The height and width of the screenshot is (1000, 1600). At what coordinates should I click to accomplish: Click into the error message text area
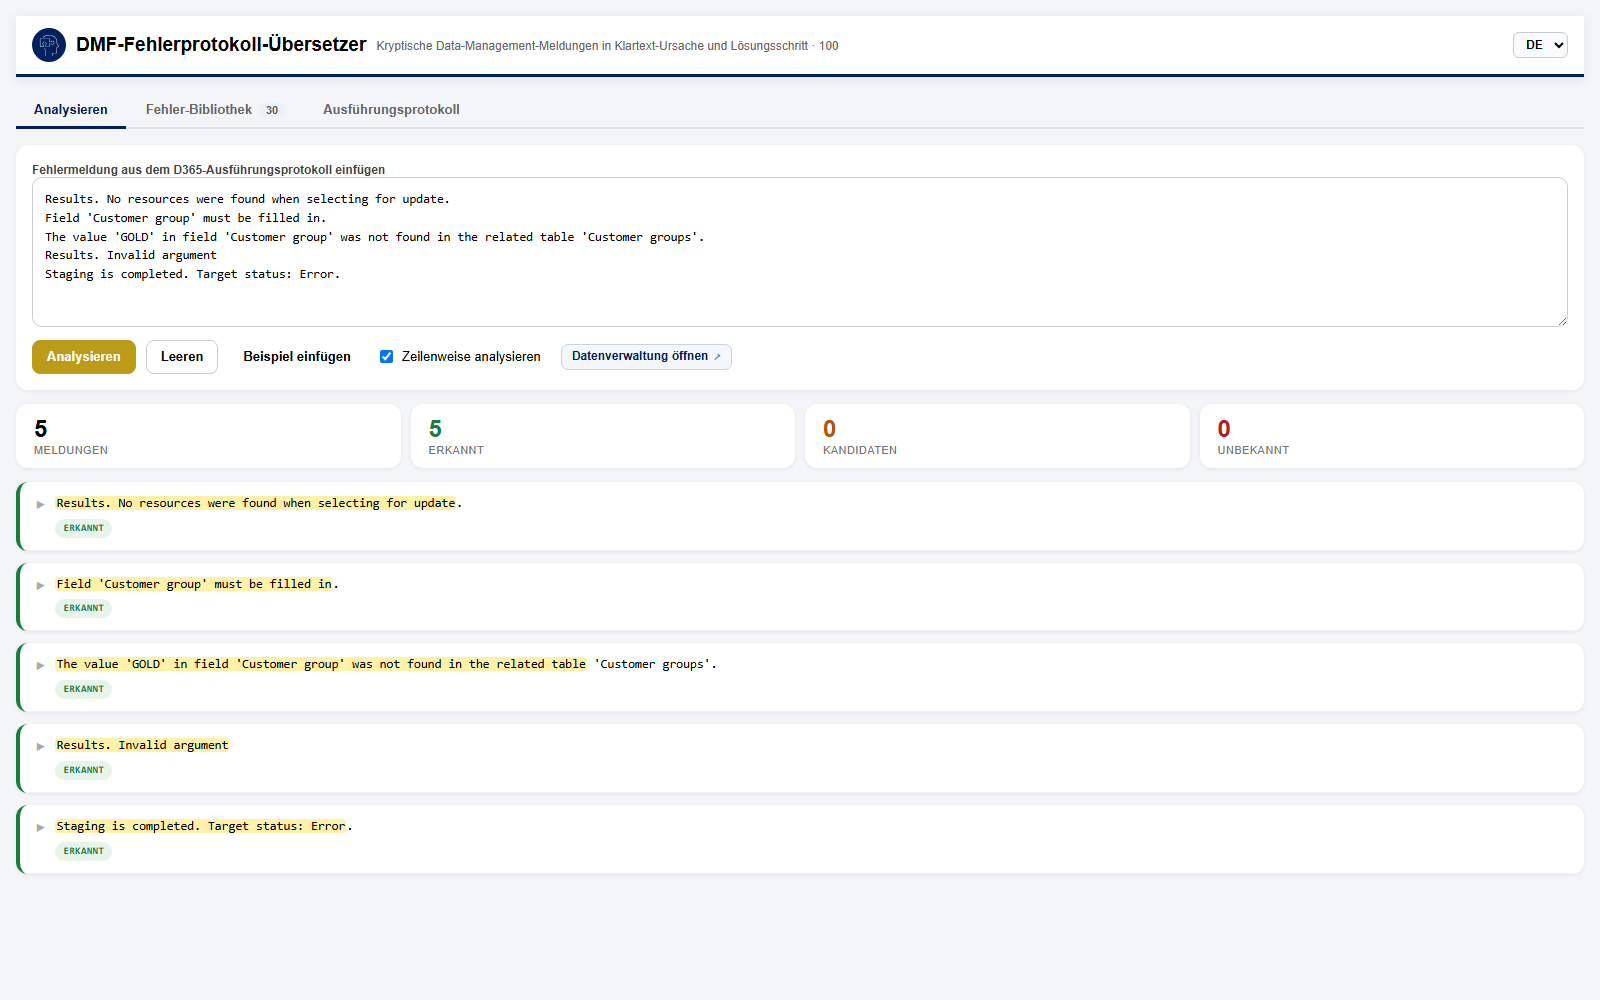[800, 252]
